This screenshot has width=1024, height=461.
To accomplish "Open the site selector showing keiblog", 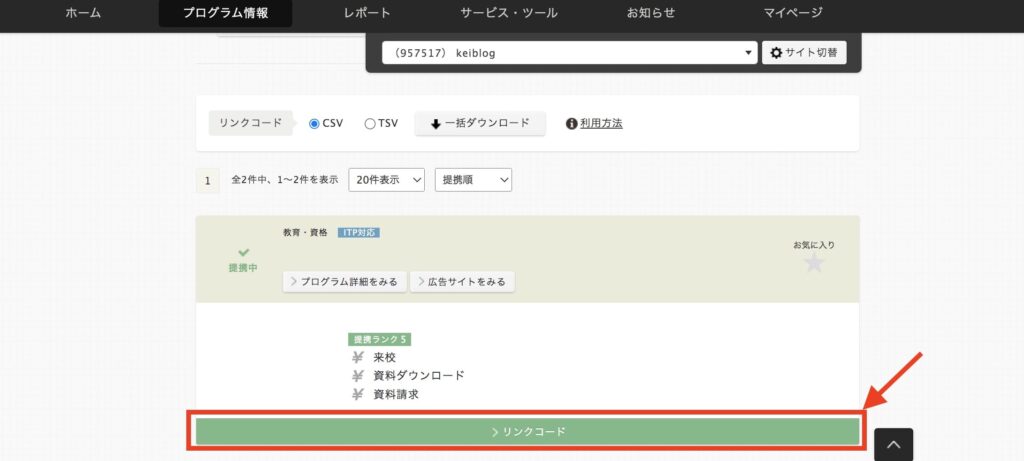I will 569,53.
